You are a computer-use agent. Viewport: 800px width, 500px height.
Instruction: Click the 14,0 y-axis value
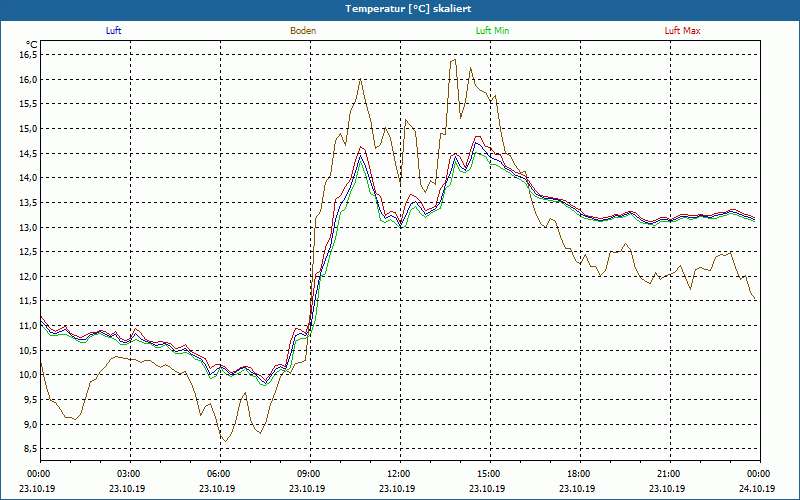(x=29, y=178)
